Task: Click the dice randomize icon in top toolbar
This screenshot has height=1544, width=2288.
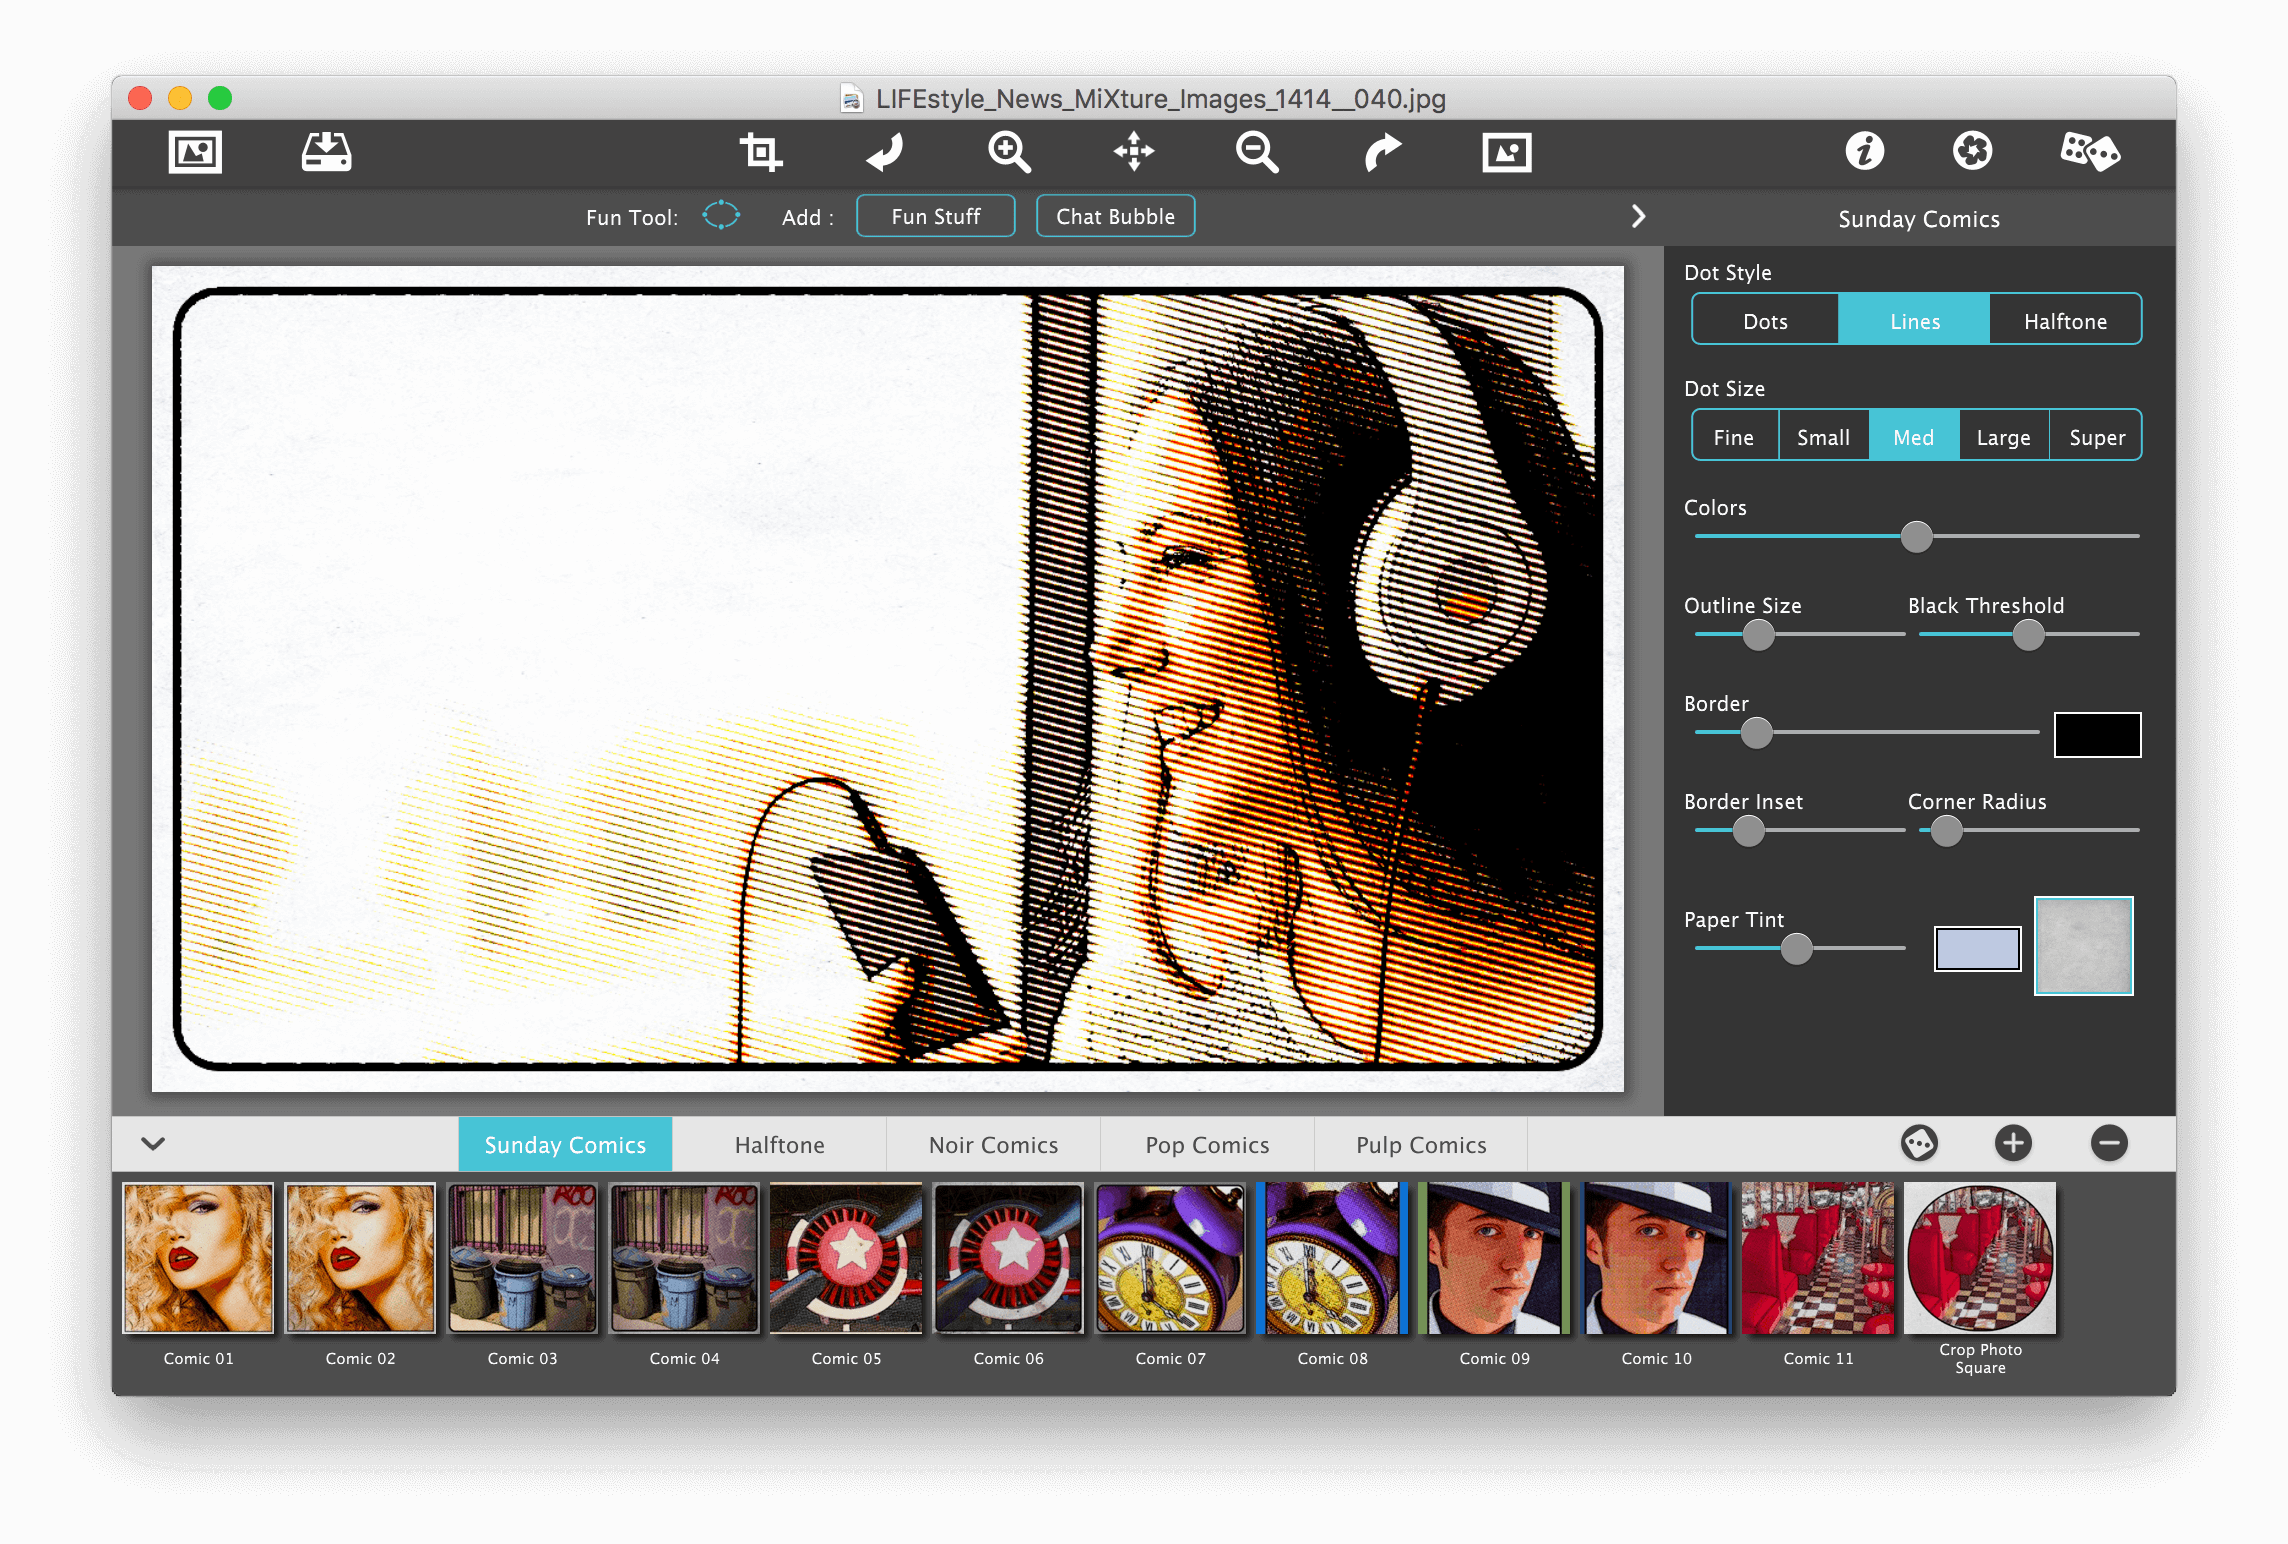Action: point(2089,152)
